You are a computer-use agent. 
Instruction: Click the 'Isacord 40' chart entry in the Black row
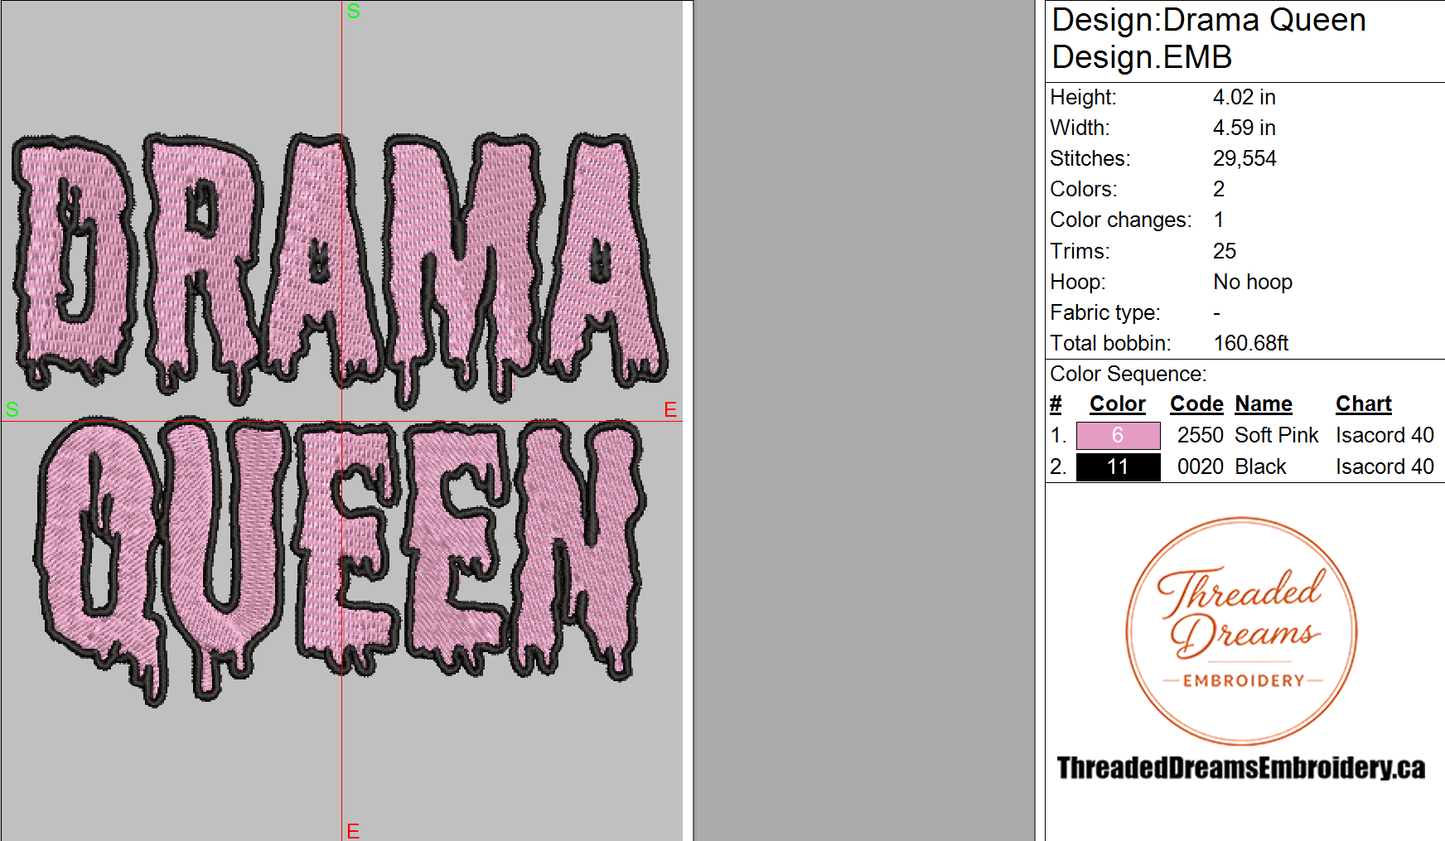point(1385,467)
